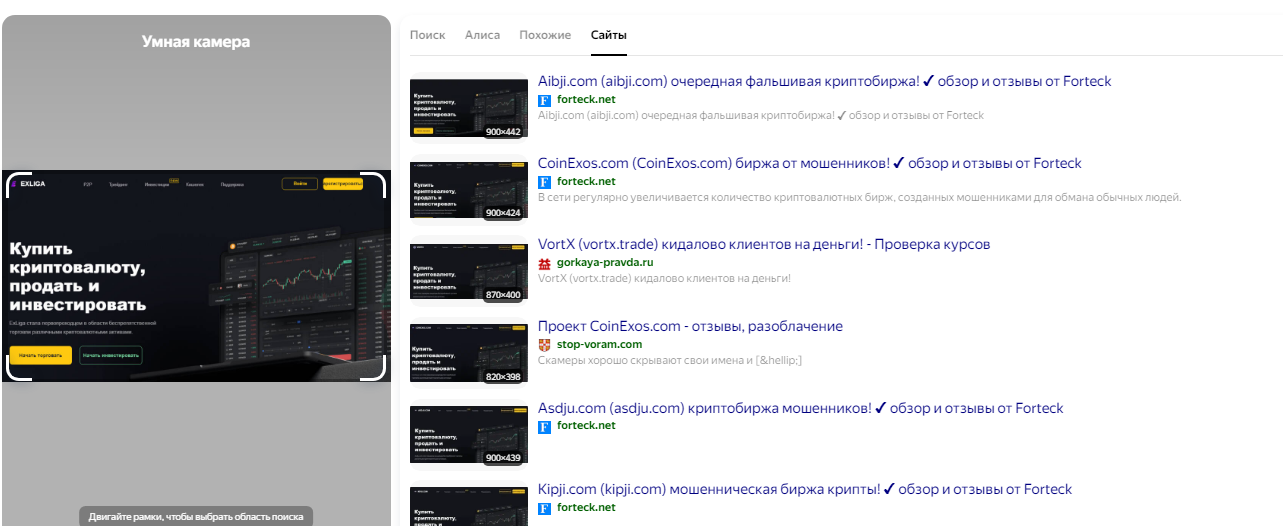Click the forteck.net favicon under the Aibji.com title
The height and width of the screenshot is (526, 1283).
pos(544,100)
